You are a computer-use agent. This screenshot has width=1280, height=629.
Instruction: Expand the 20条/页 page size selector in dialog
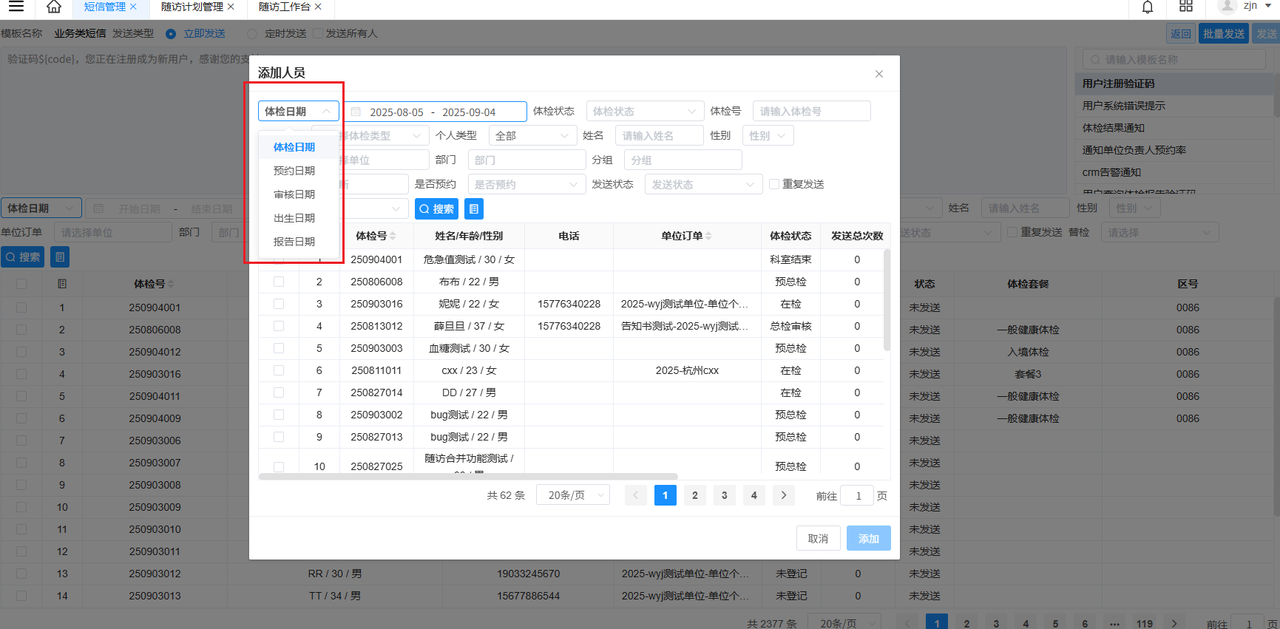click(574, 495)
